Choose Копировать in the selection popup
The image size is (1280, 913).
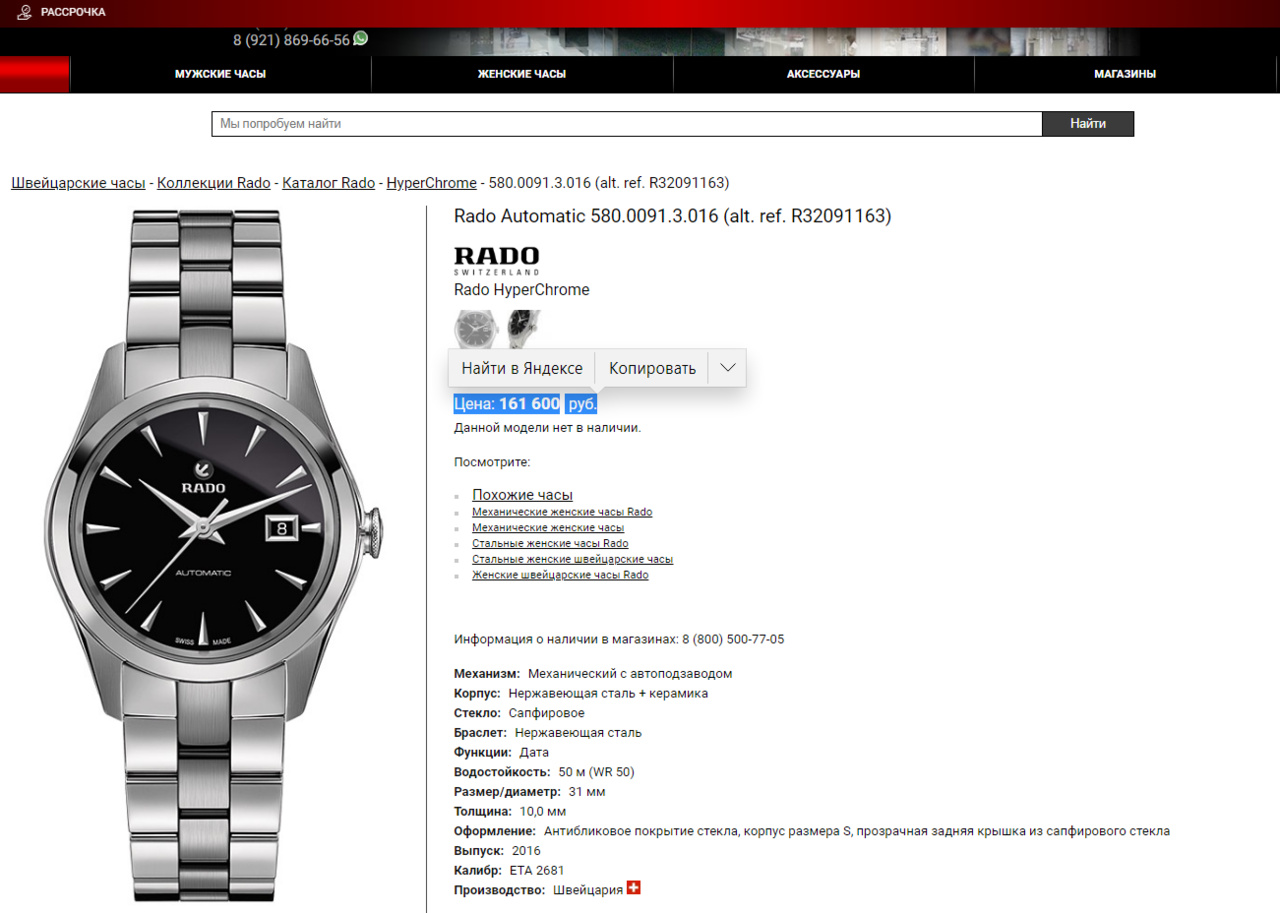click(652, 368)
